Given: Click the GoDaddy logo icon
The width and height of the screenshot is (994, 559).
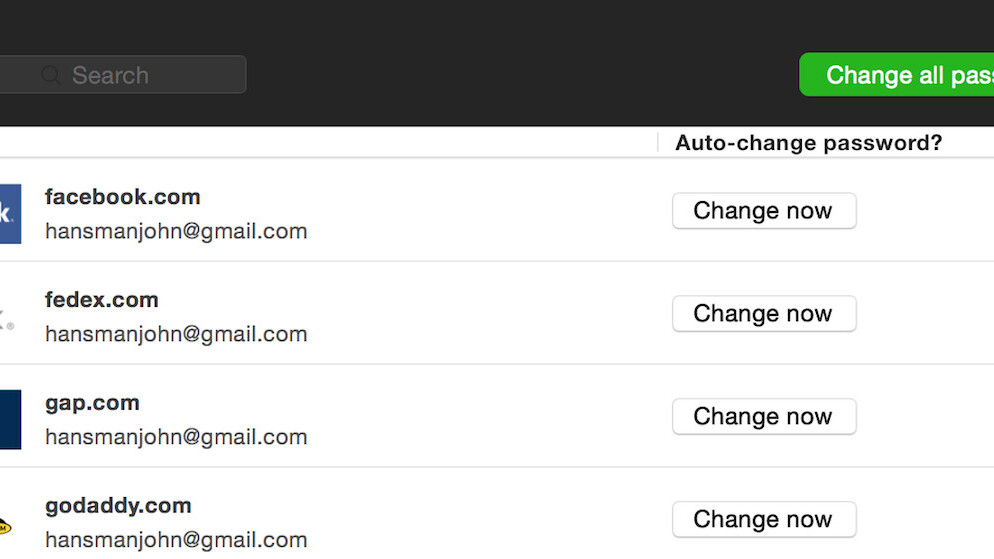Looking at the screenshot, I should [5, 525].
